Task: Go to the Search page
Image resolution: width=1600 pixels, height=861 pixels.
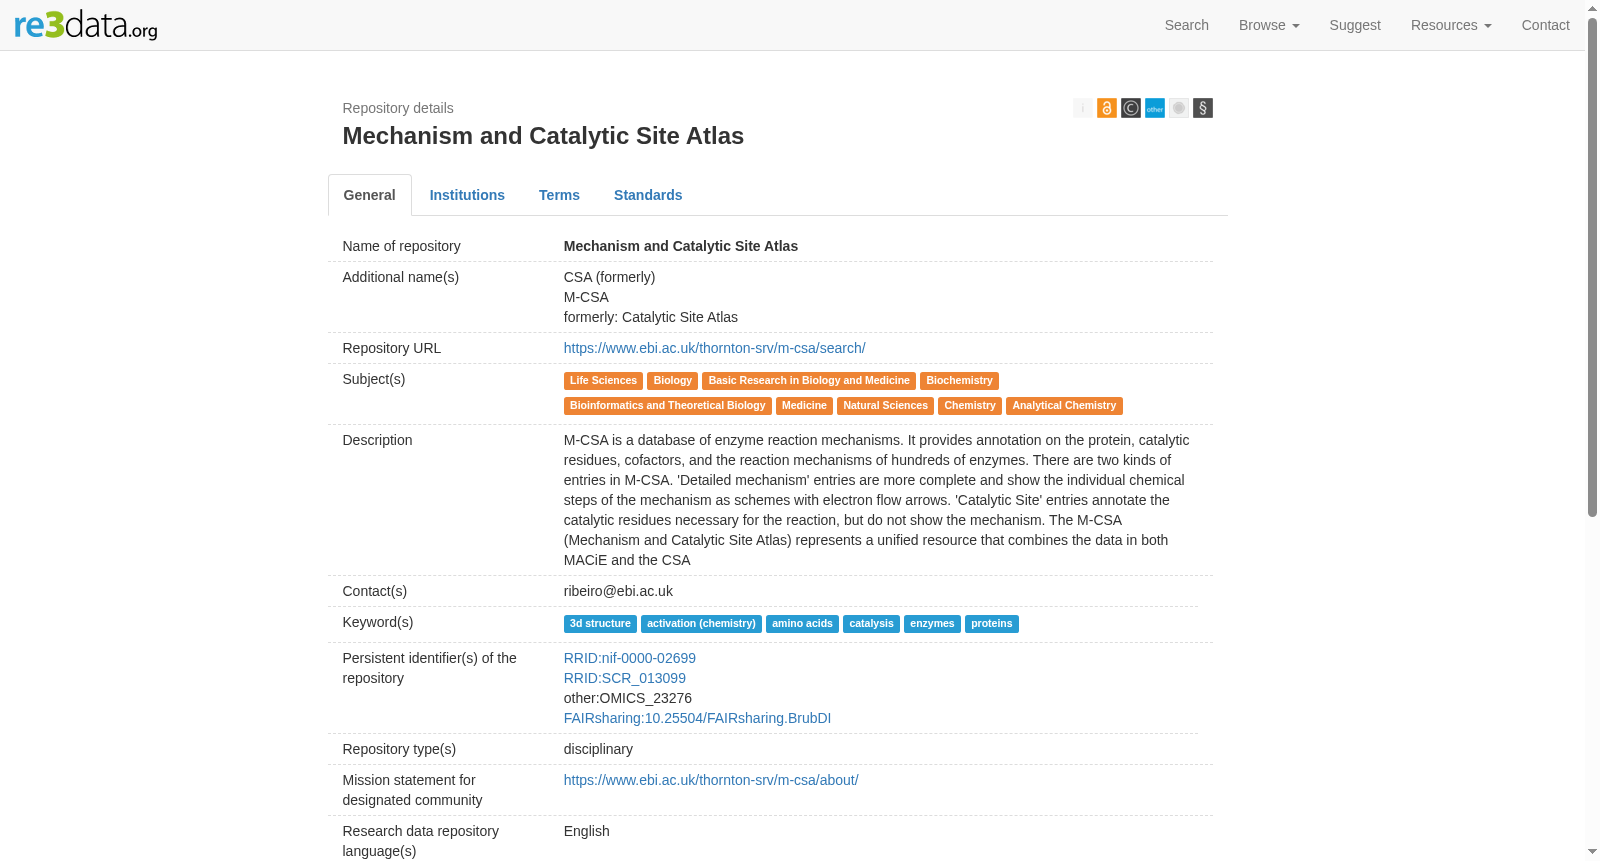Action: click(x=1187, y=25)
